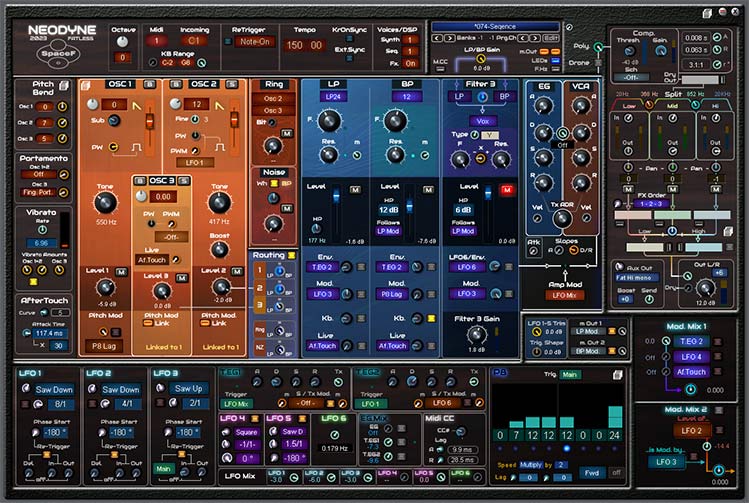Adjust the Filter 3 Gain knob
This screenshot has width=749, height=503.
(476, 335)
